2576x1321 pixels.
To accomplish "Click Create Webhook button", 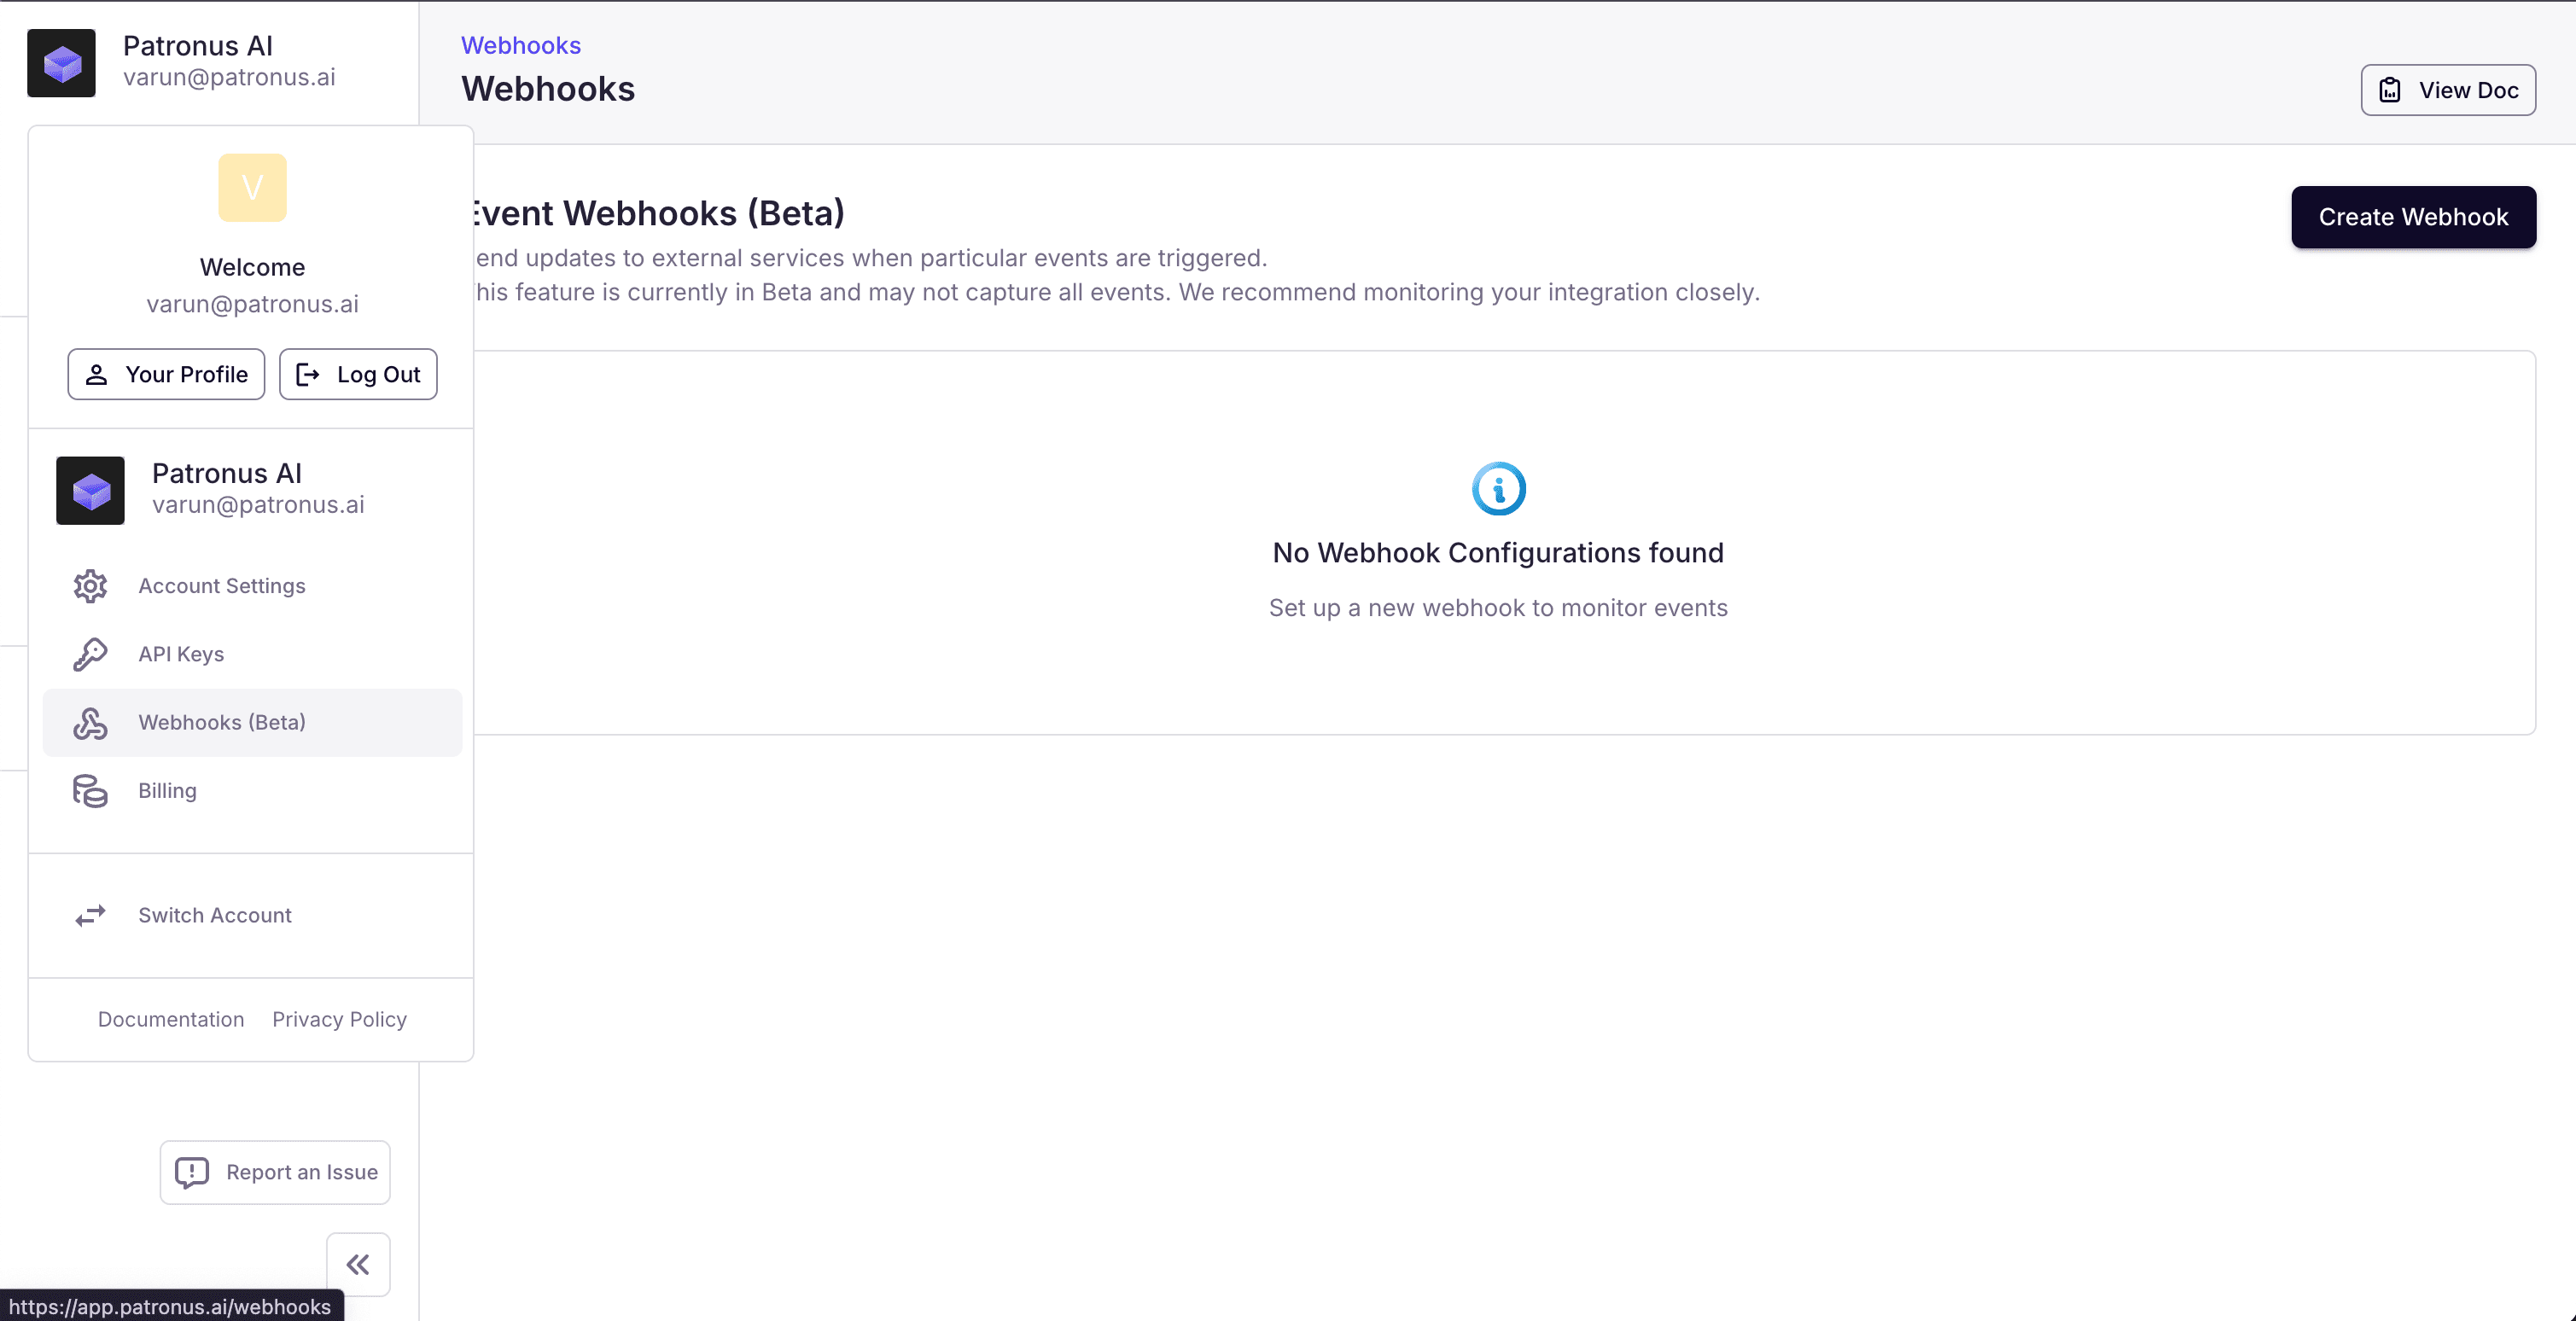I will click(2412, 217).
